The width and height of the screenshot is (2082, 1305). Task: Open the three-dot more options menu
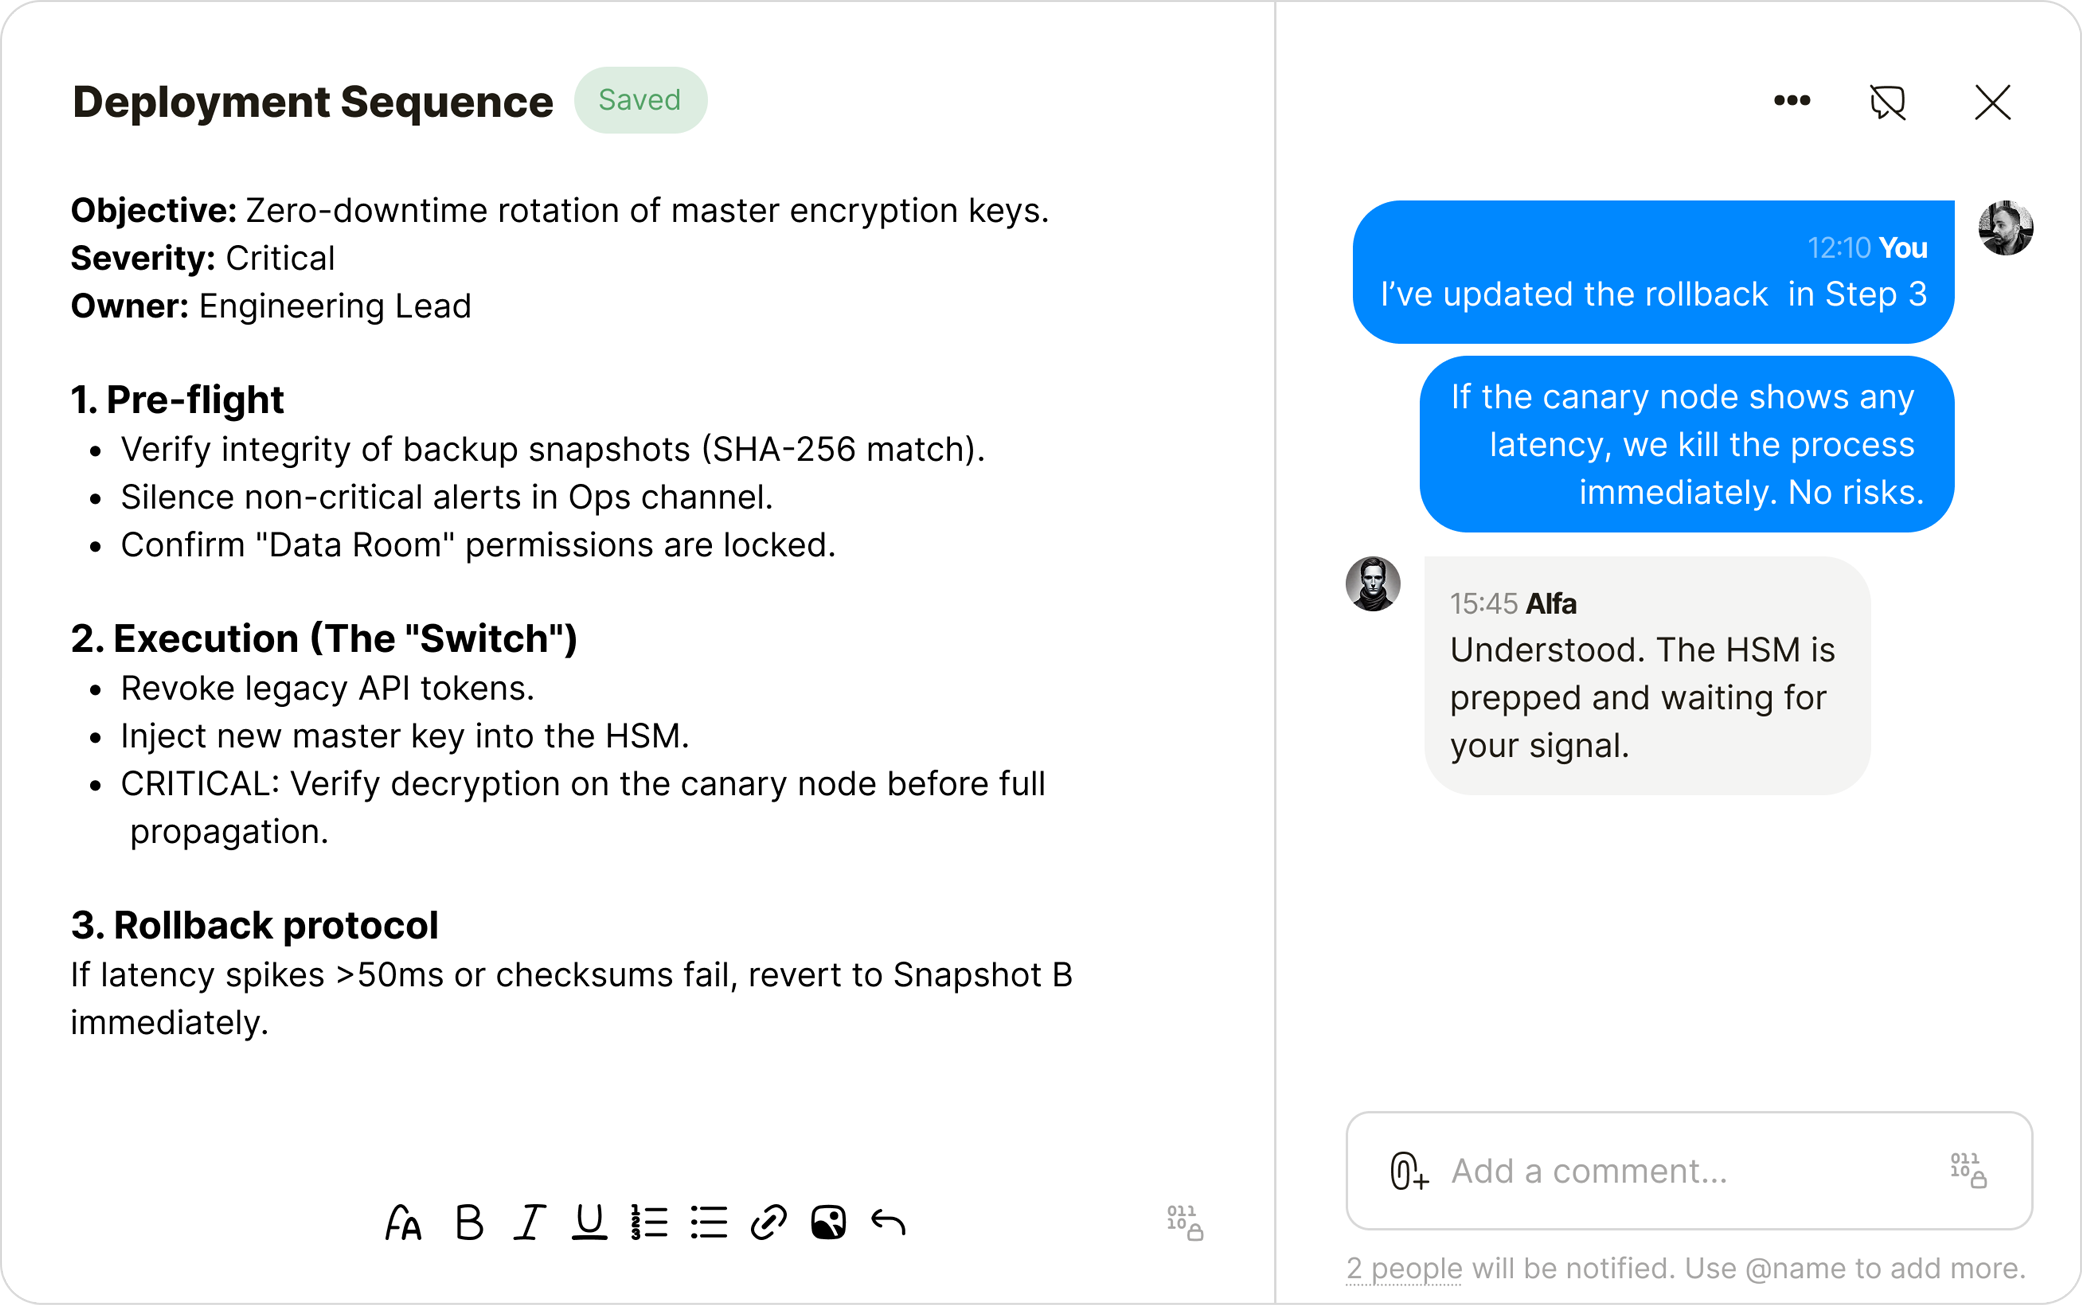(1792, 101)
